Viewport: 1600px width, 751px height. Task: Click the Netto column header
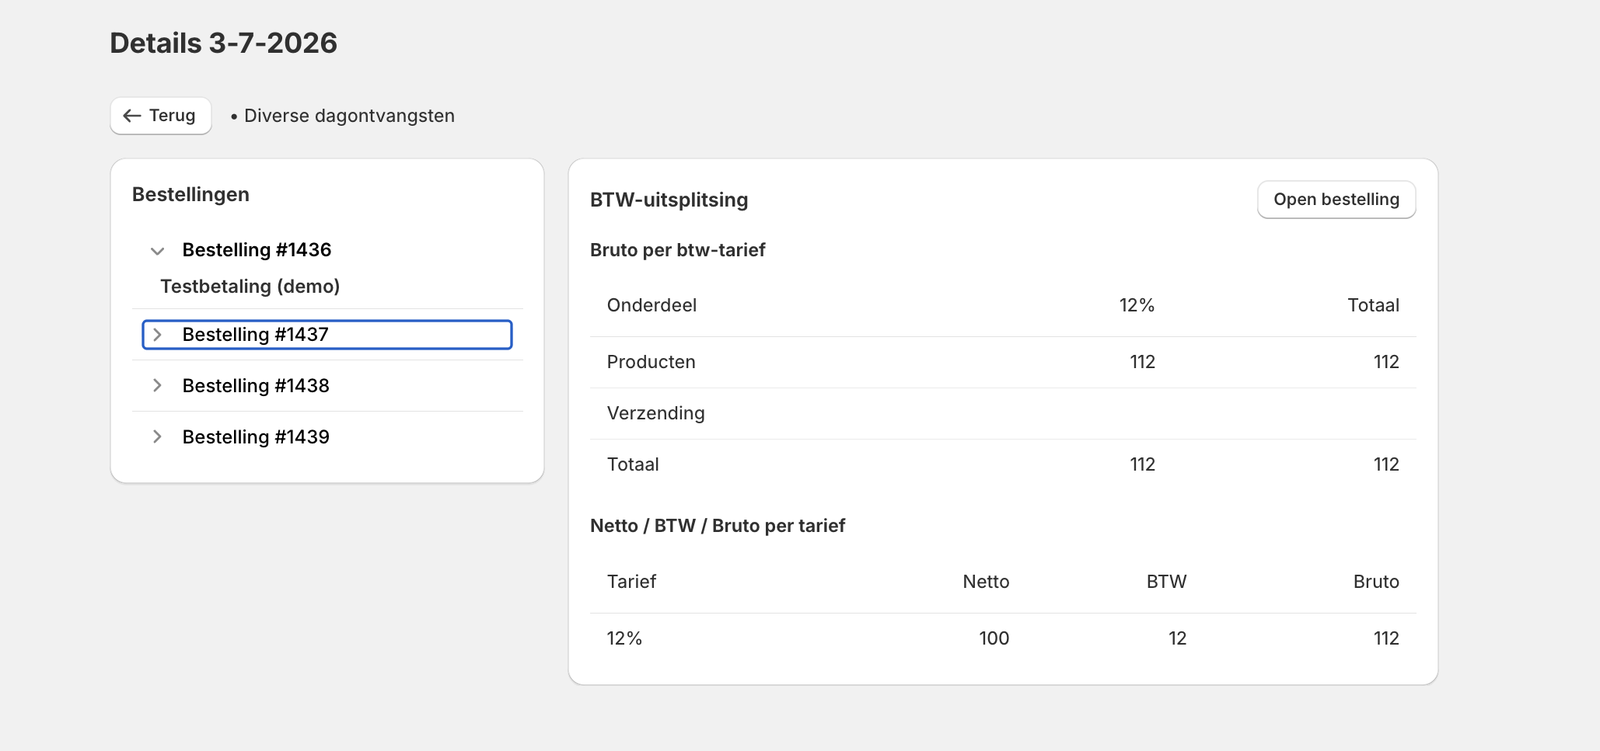click(986, 582)
